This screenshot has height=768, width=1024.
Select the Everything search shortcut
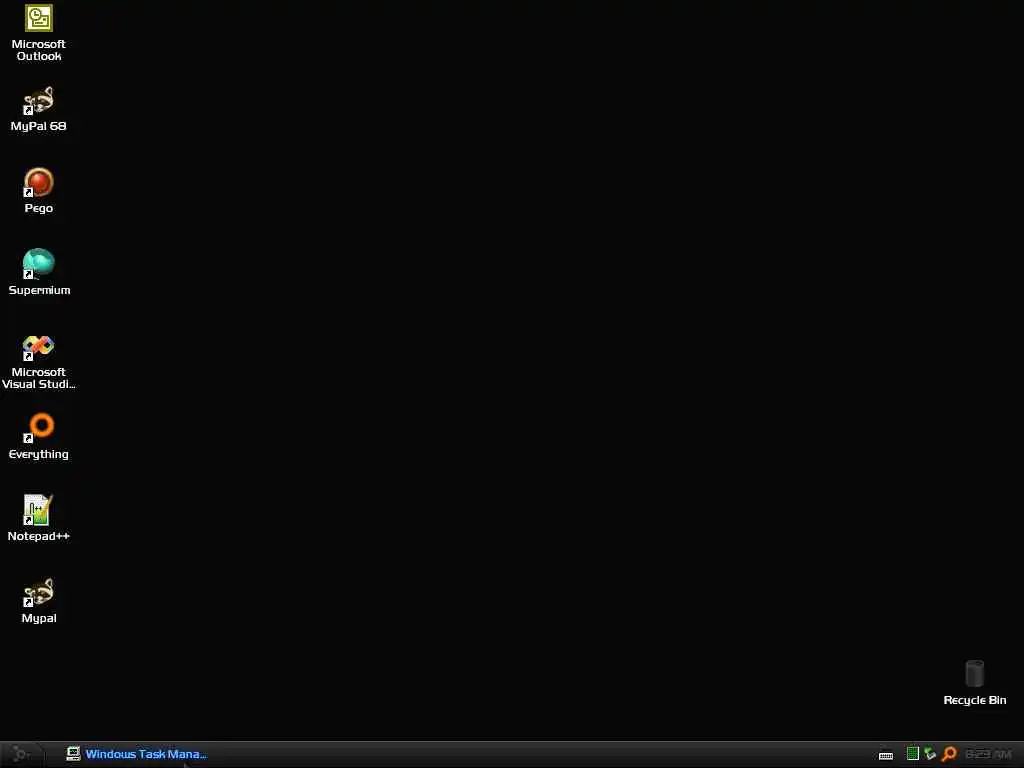pos(39,436)
